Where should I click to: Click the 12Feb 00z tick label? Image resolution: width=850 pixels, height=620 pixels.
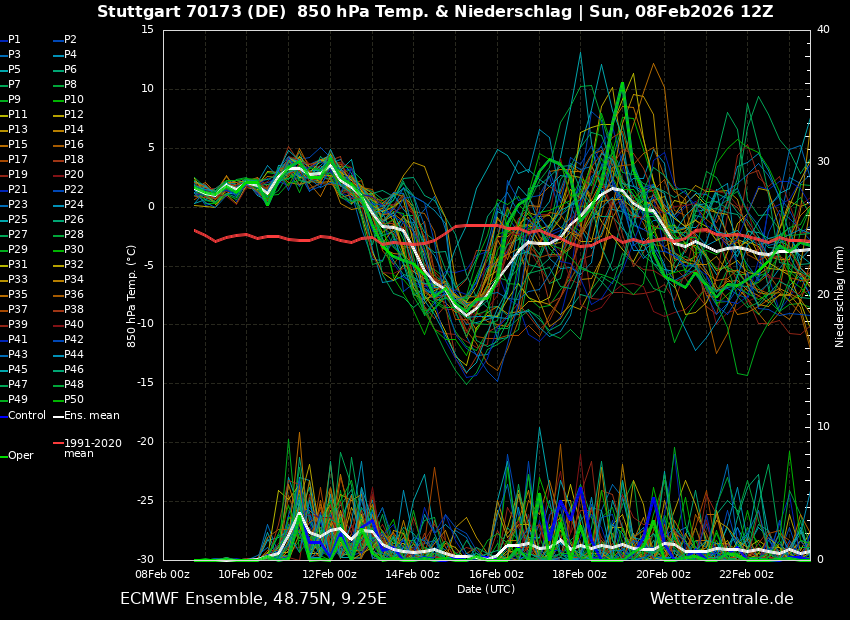329,574
